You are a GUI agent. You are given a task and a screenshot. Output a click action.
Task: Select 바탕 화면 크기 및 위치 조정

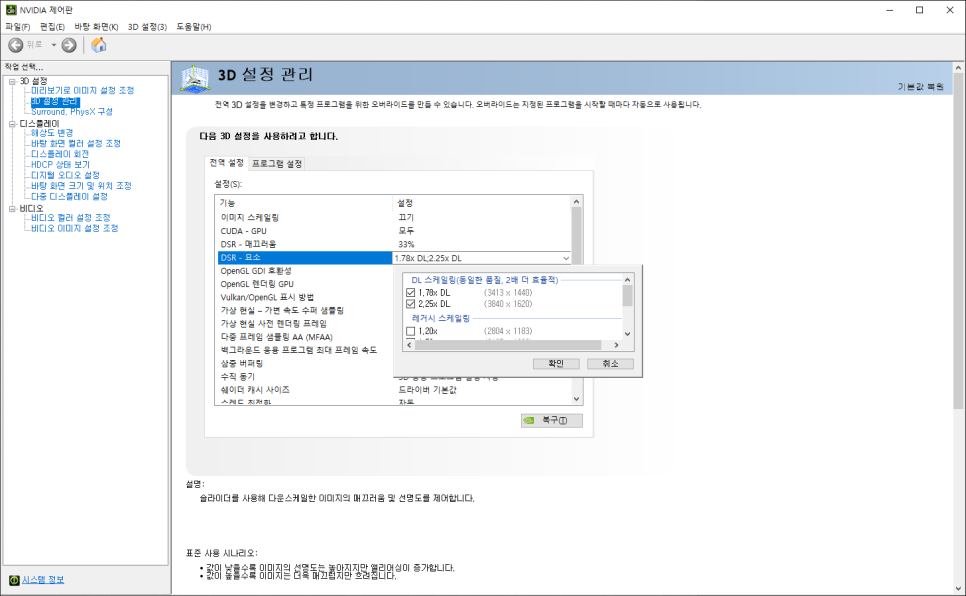81,186
